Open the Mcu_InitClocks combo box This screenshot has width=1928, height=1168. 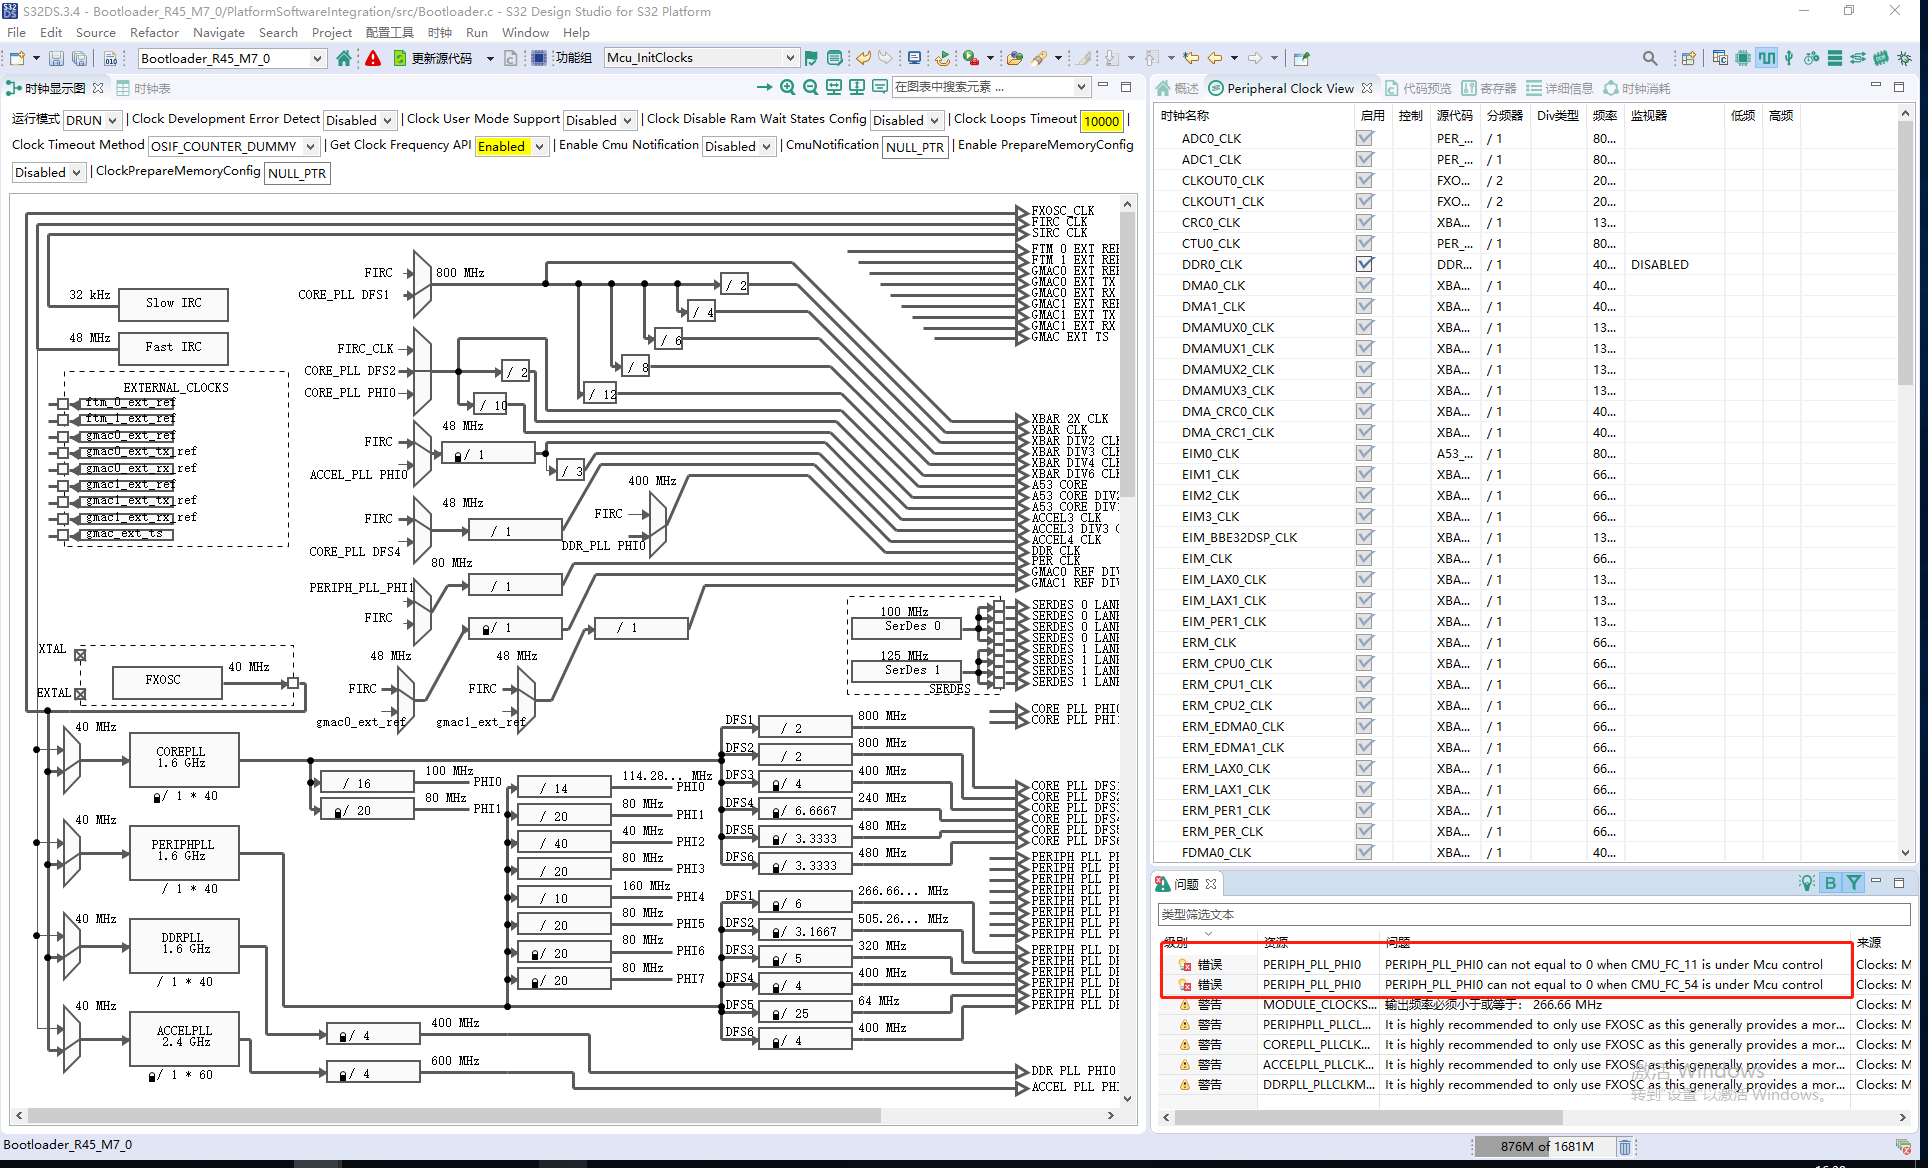tap(789, 58)
